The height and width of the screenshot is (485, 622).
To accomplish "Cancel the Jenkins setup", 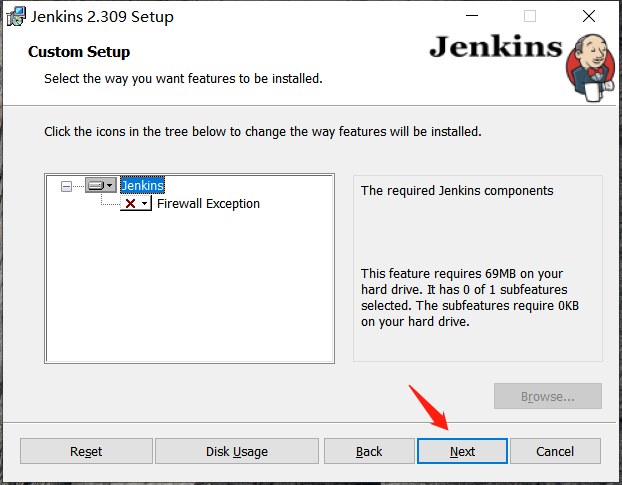I will [x=555, y=451].
